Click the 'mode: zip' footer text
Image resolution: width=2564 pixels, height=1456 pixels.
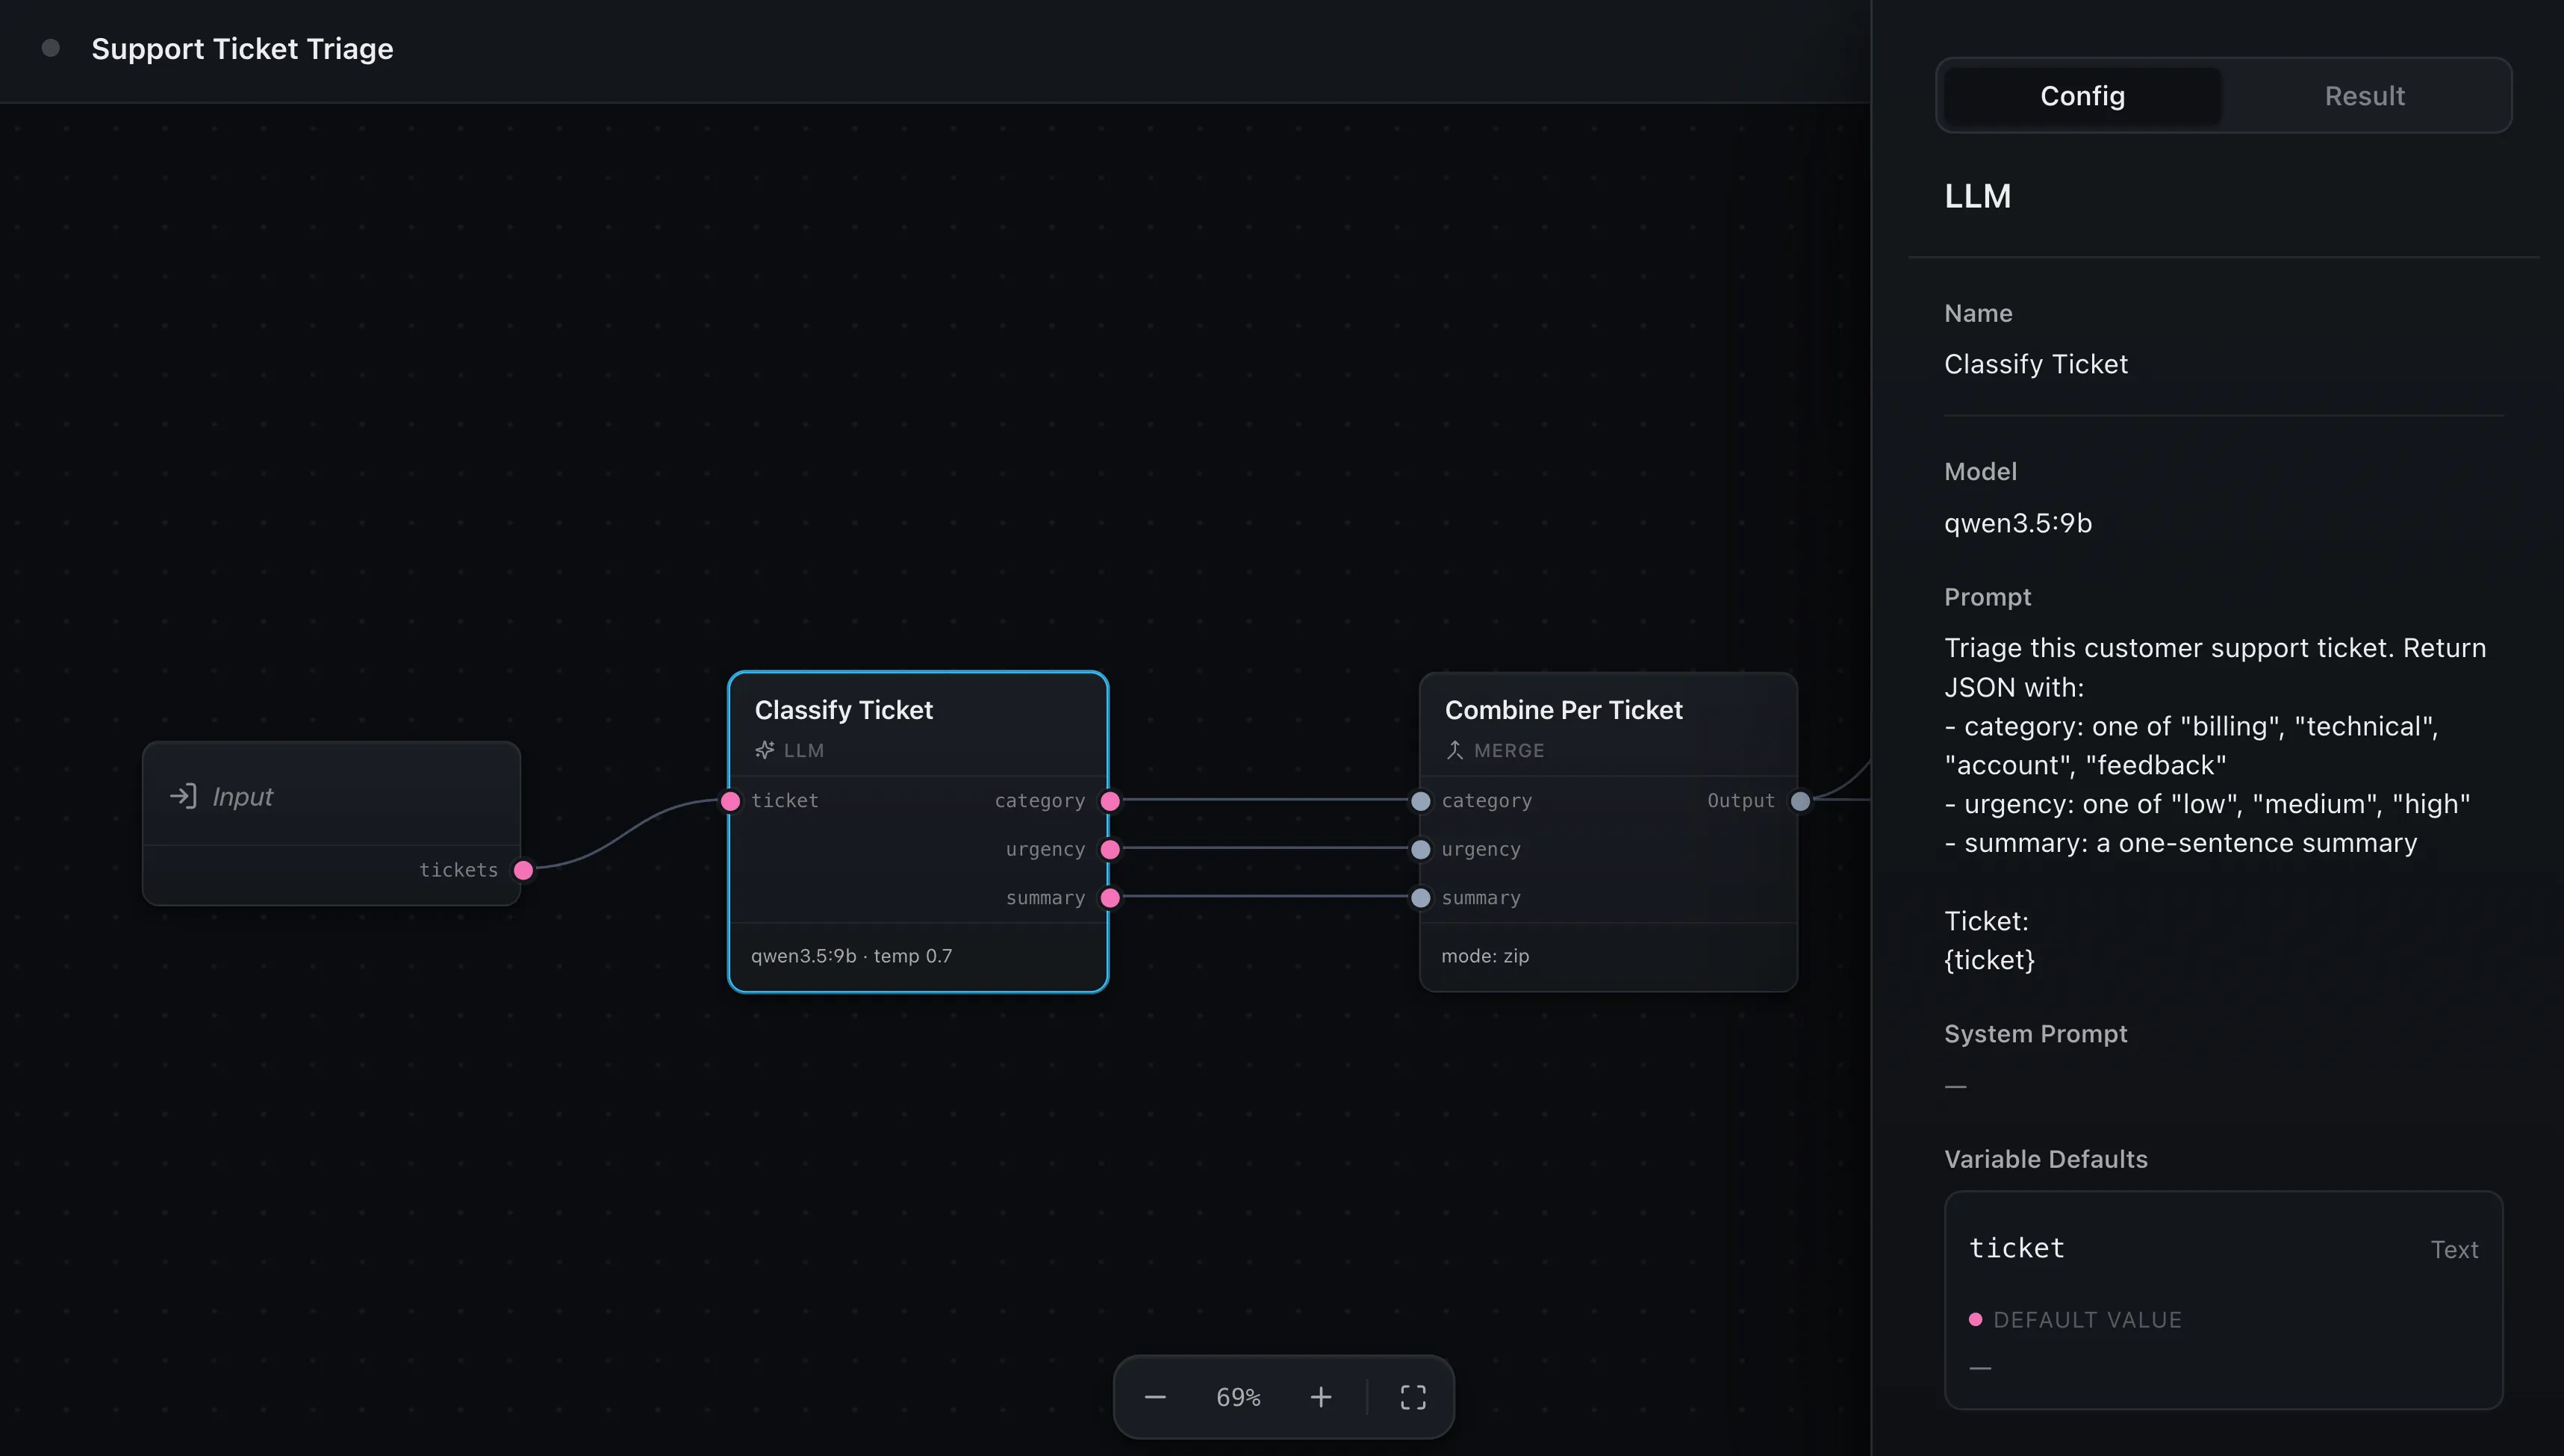(x=1485, y=956)
